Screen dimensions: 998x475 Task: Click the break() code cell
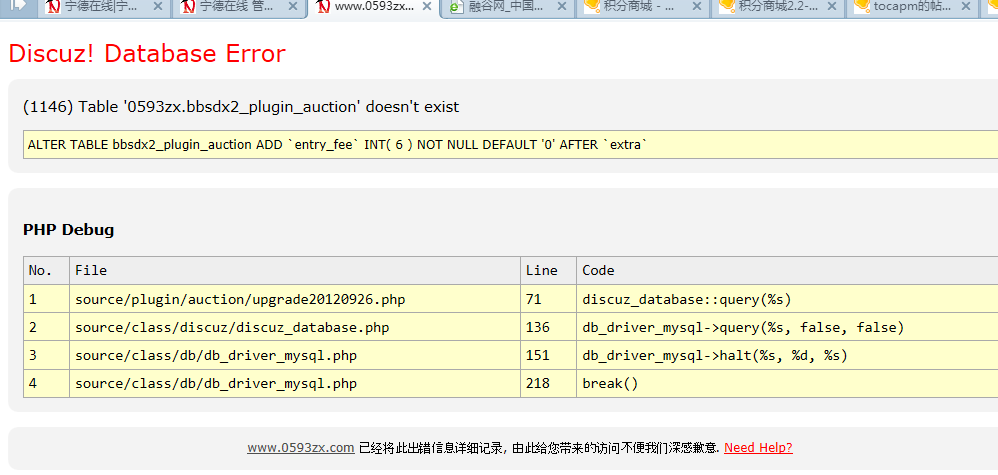coord(787,383)
